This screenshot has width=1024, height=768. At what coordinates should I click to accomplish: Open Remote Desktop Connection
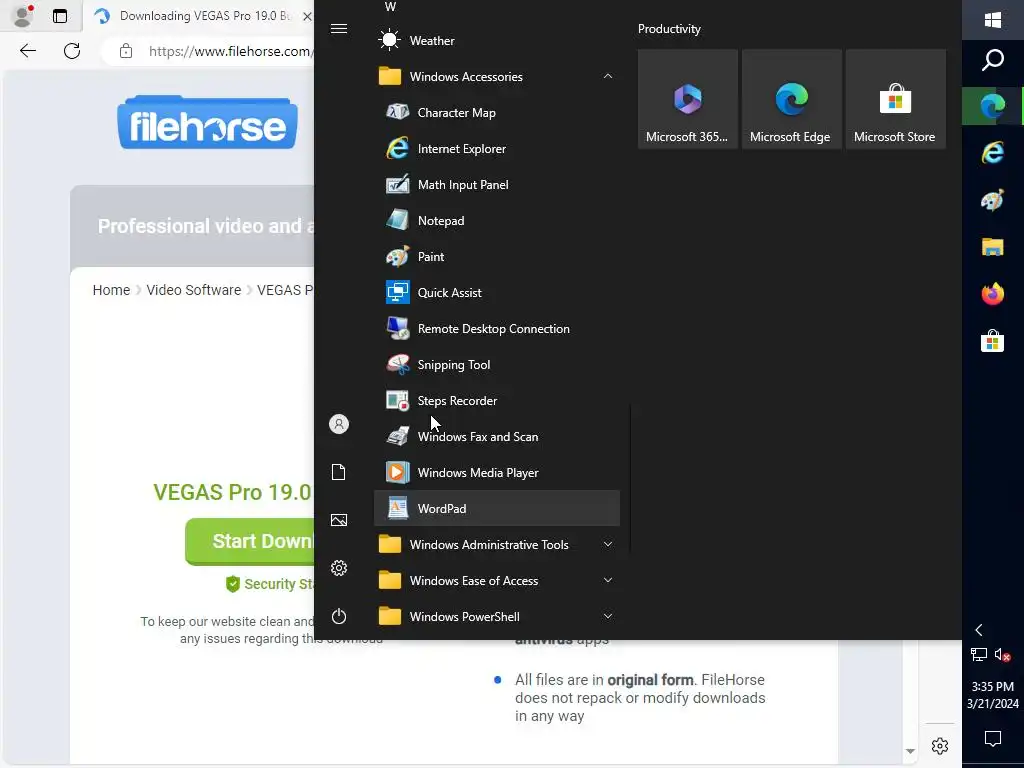(x=496, y=328)
